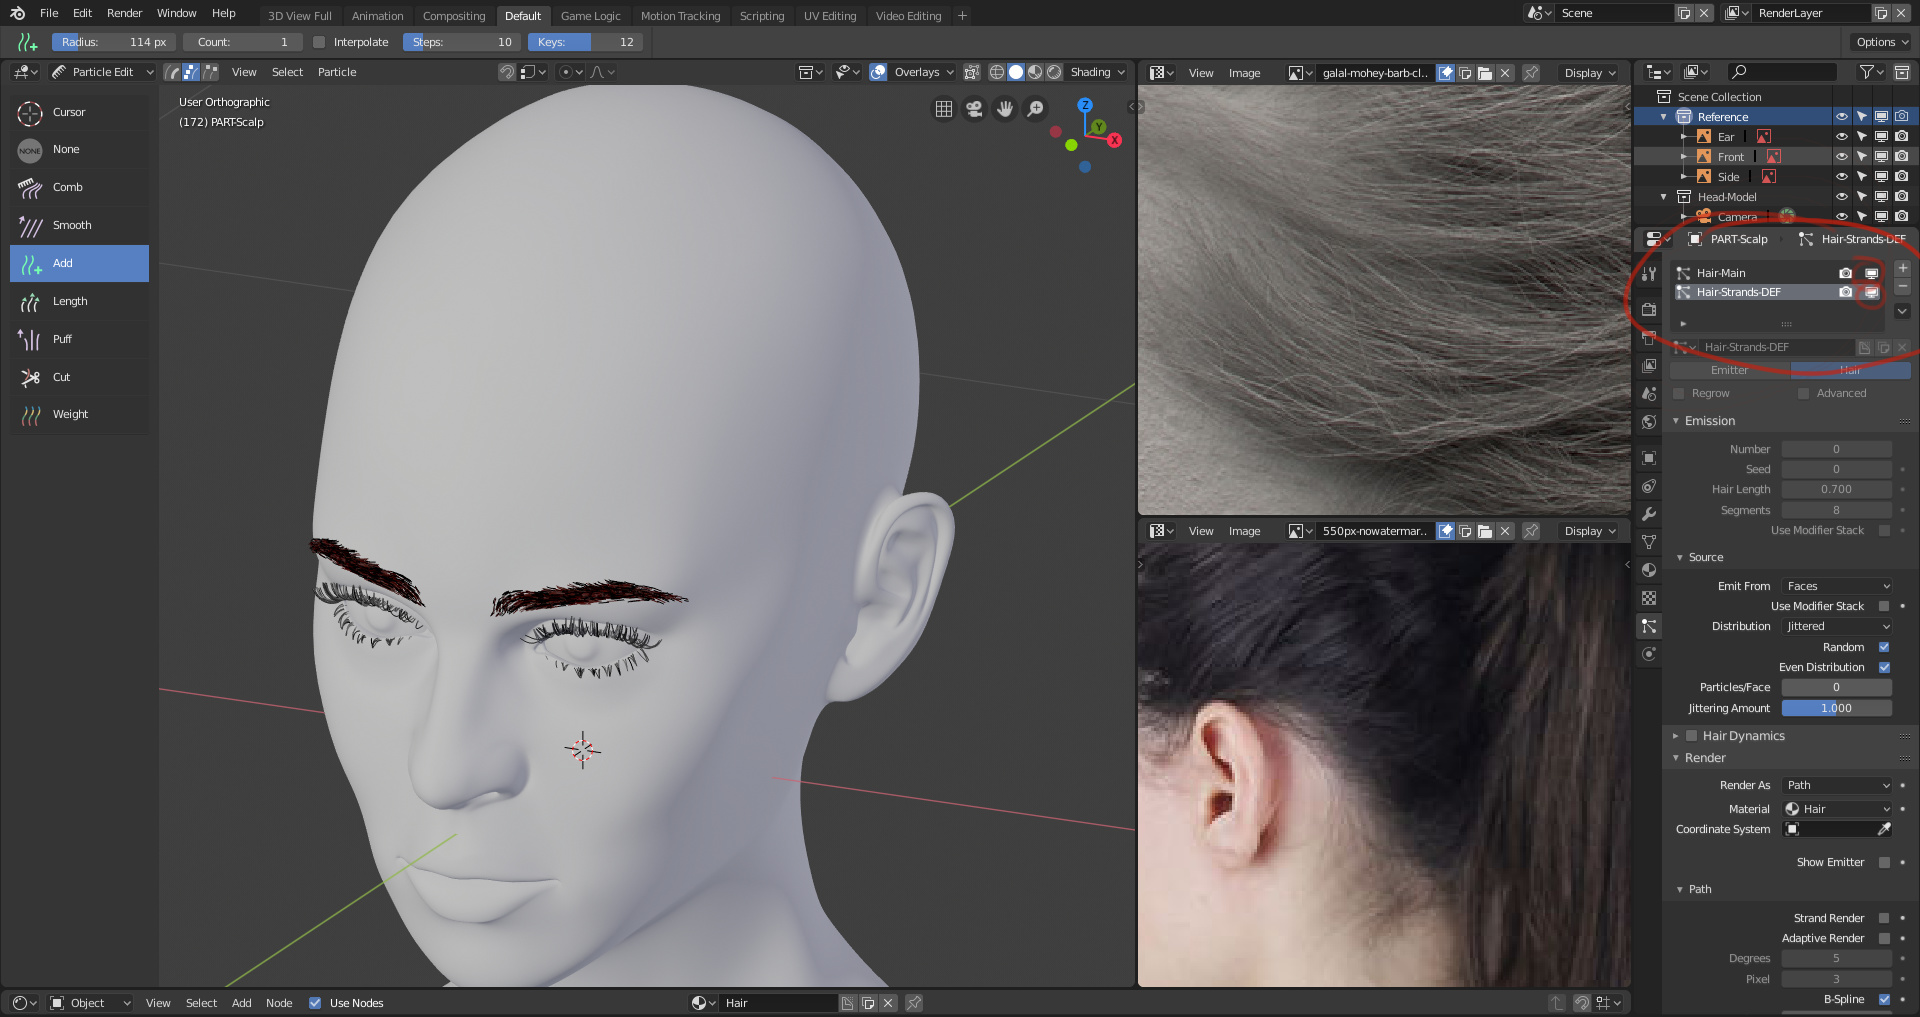Open the Physics properties tab
The width and height of the screenshot is (1920, 1017).
[1649, 653]
